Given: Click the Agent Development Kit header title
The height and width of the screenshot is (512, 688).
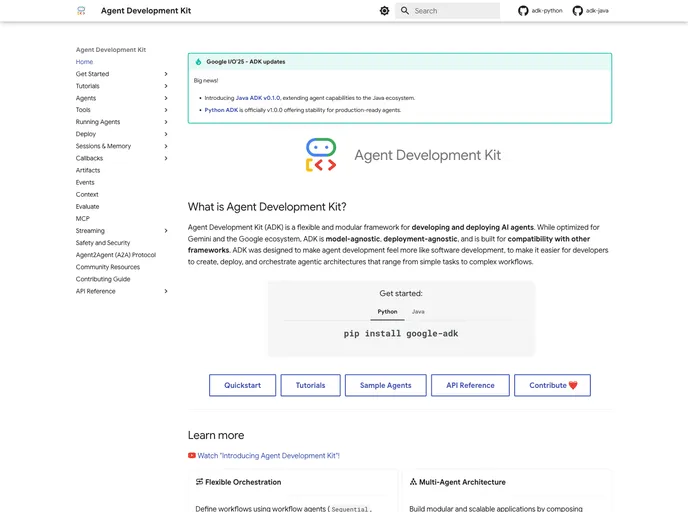Looking at the screenshot, I should (146, 11).
